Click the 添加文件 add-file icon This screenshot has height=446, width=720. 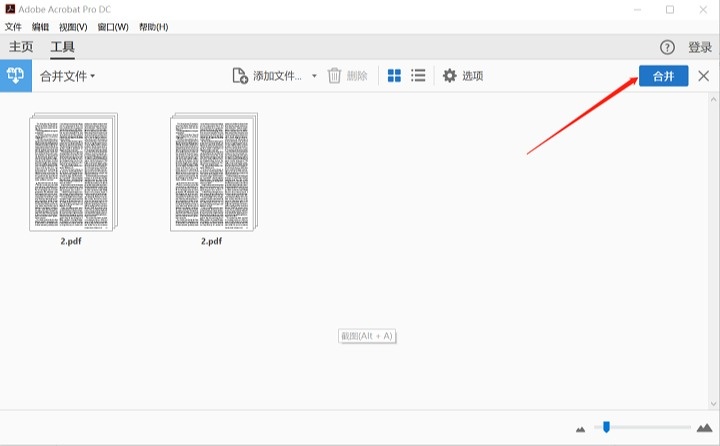(x=240, y=76)
